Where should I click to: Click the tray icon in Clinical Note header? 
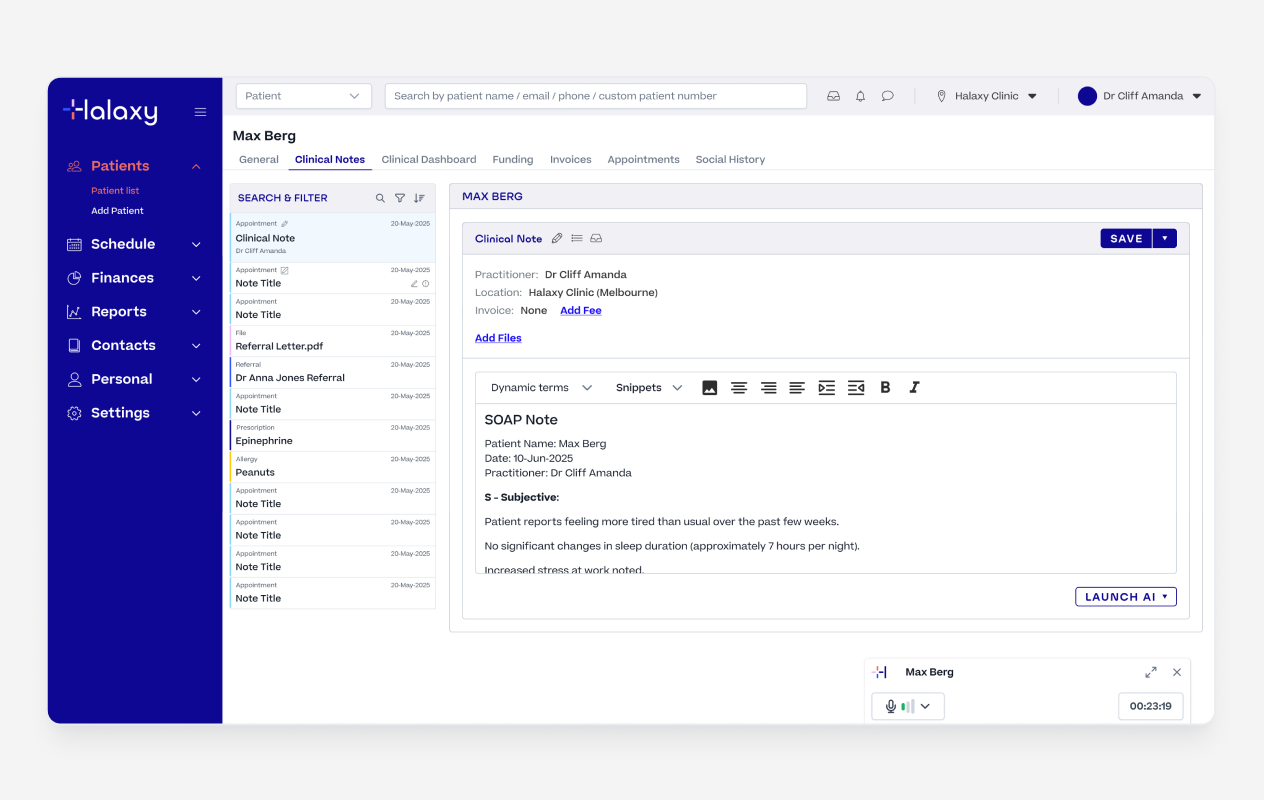pos(596,239)
